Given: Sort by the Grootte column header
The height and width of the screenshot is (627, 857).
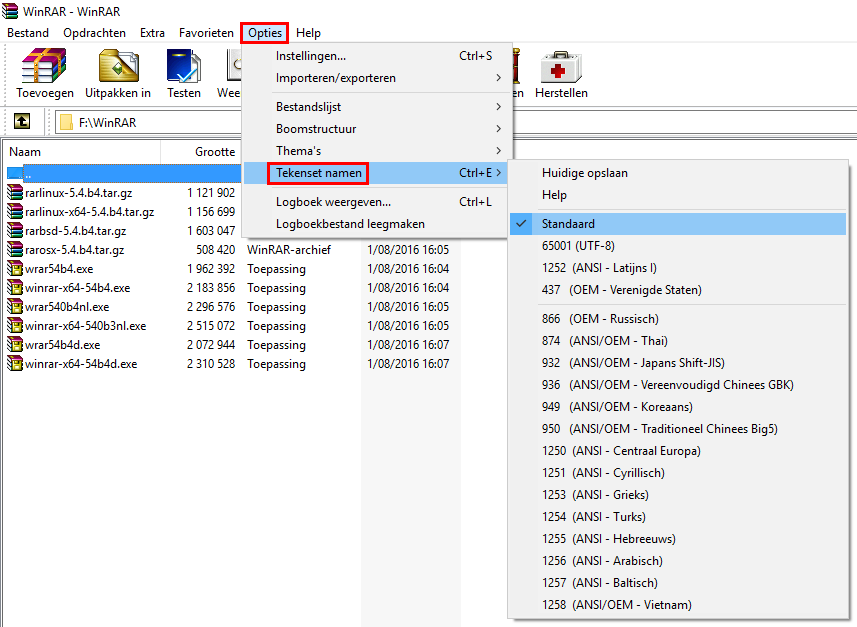Looking at the screenshot, I should [x=201, y=152].
